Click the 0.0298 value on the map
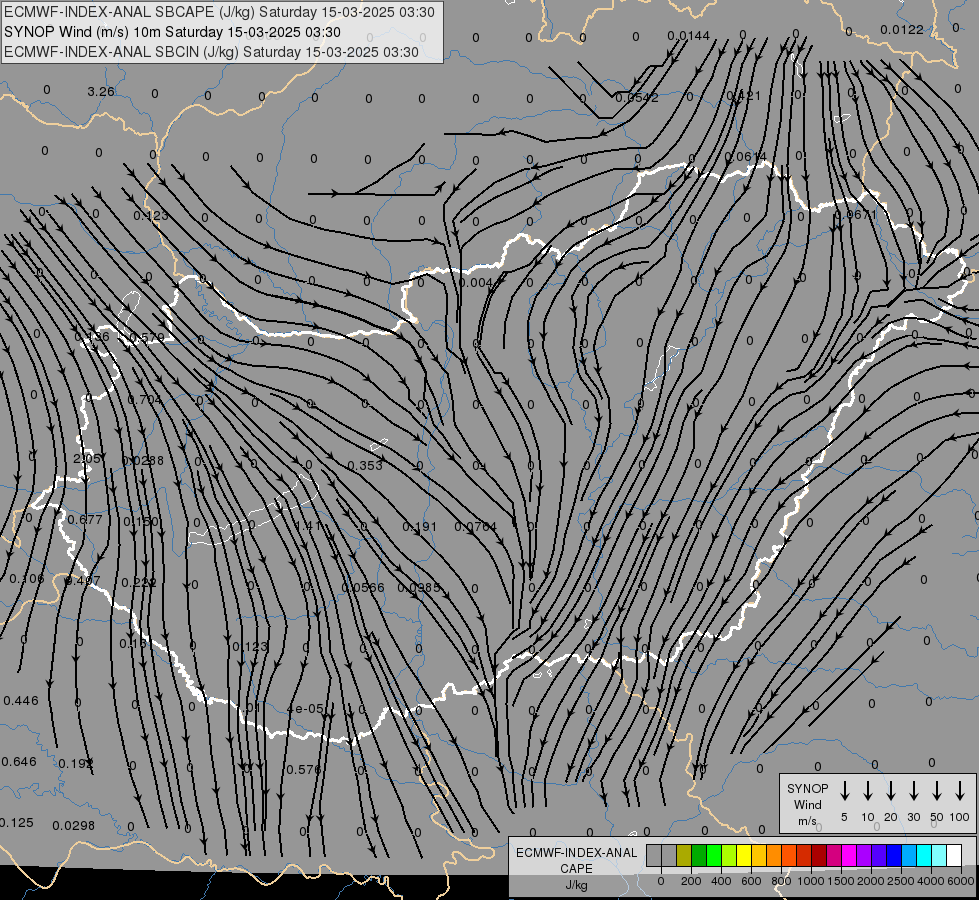 [74, 826]
